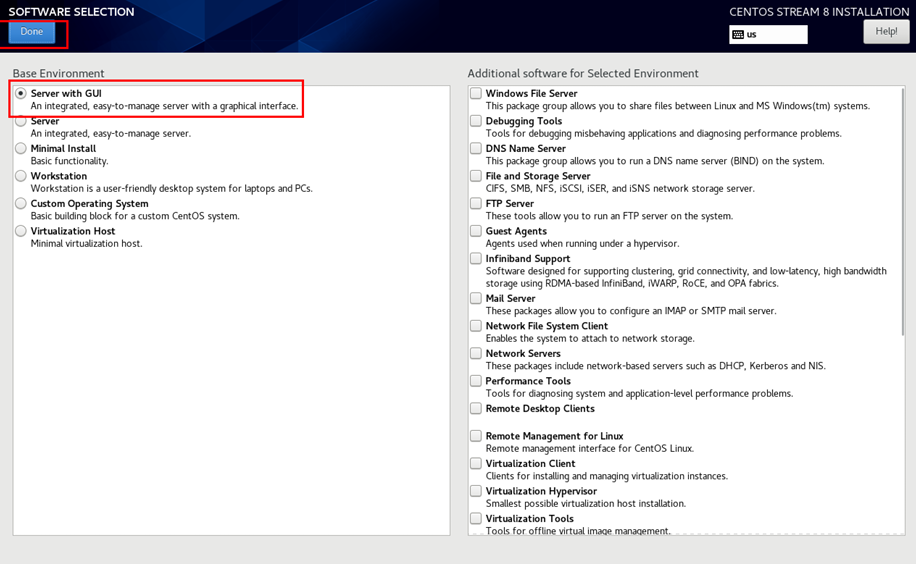The image size is (916, 564).
Task: Check the Mail Server checkbox
Action: click(476, 298)
